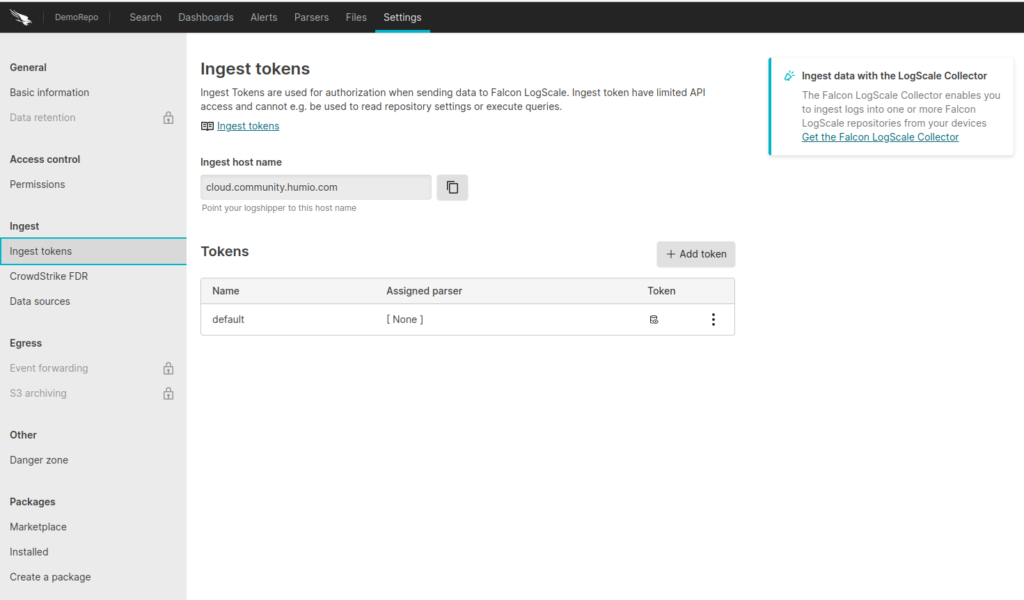Open the Marketplace packages page
This screenshot has width=1024, height=600.
pos(38,527)
